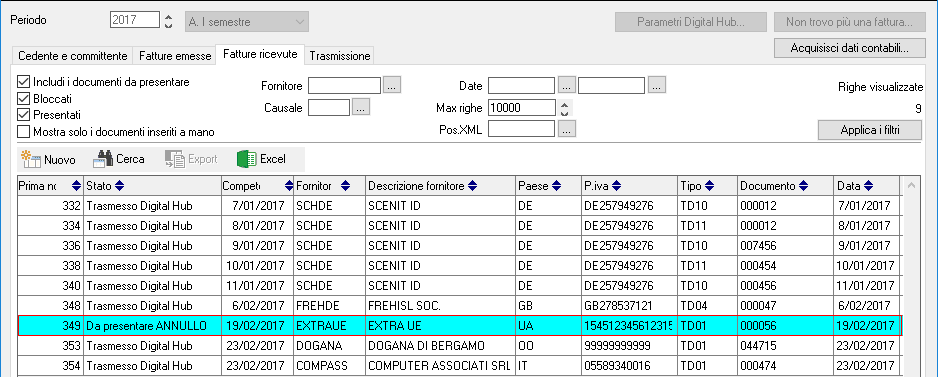Click DOGANA DI BERGAMO cell

(x=440, y=346)
